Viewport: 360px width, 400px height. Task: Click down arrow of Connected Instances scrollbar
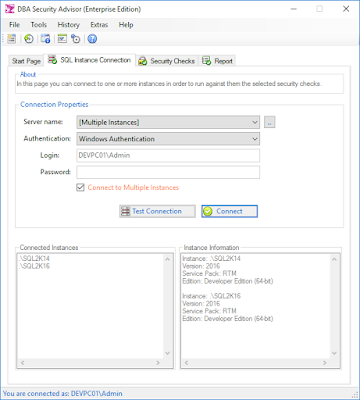[x=168, y=353]
